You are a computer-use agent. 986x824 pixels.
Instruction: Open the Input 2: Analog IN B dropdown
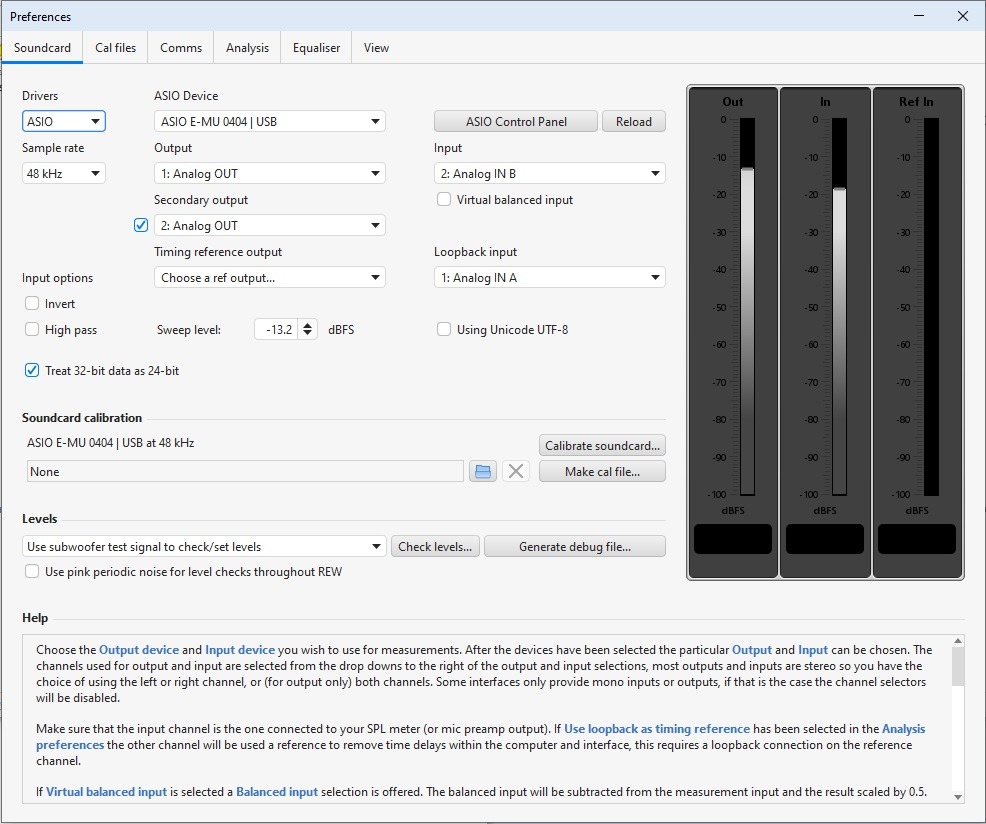(550, 173)
